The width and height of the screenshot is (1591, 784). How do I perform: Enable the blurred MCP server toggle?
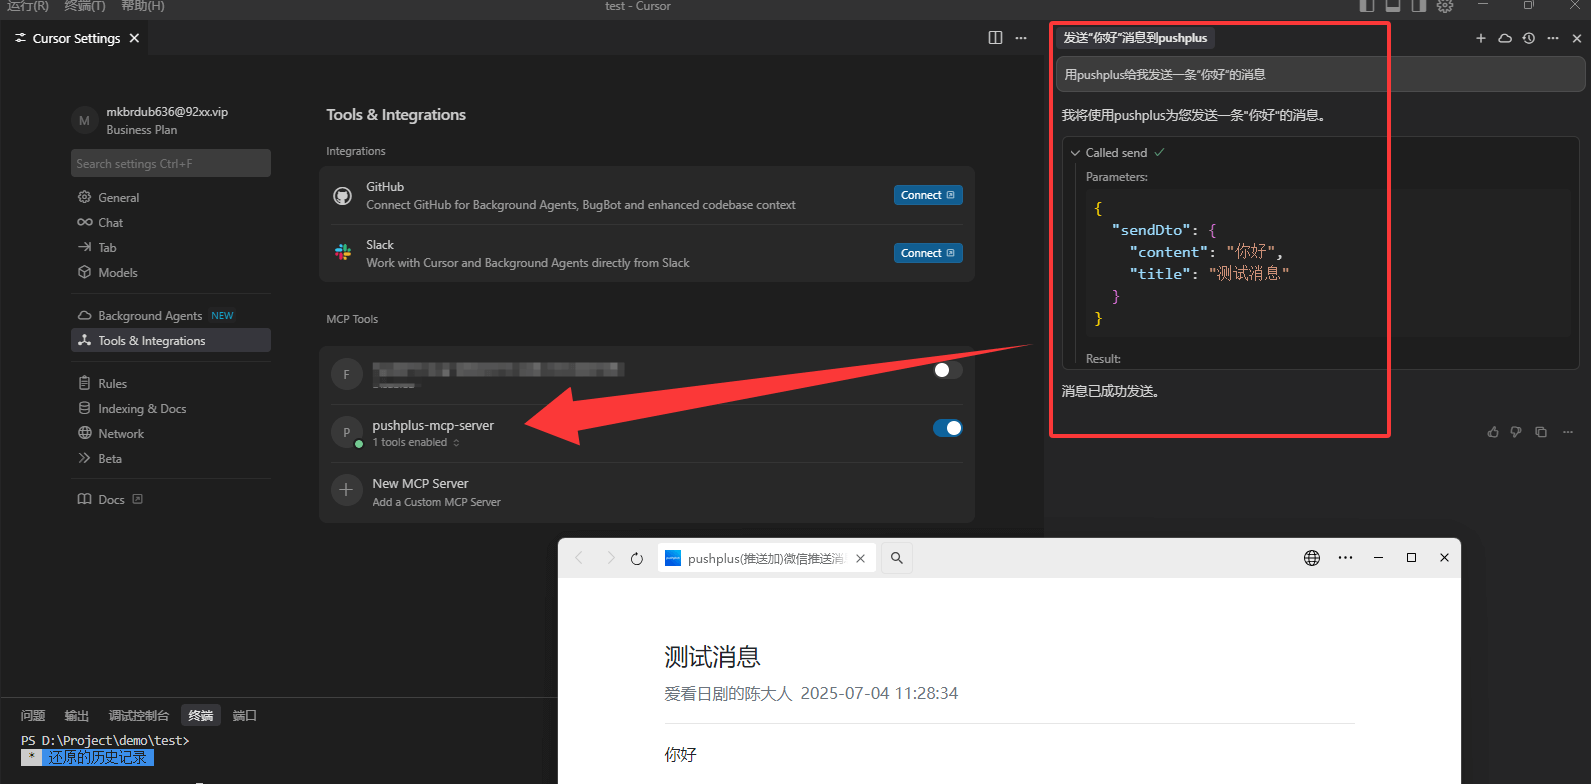pyautogui.click(x=947, y=370)
